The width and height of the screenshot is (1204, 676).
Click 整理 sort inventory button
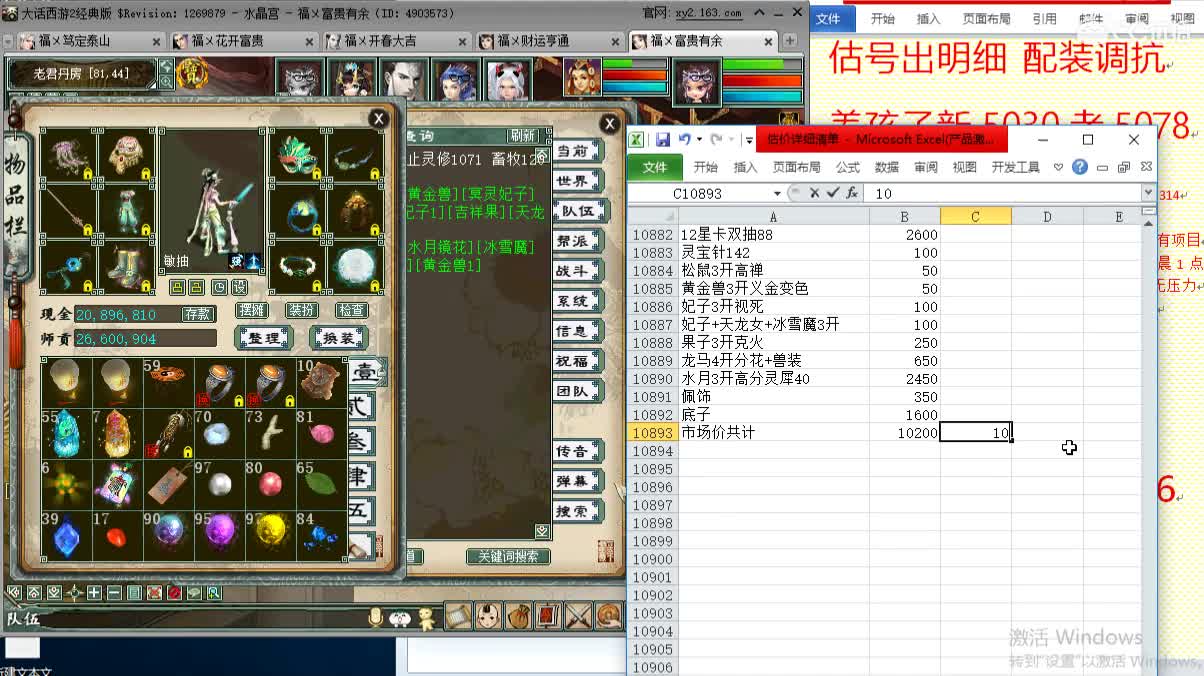click(264, 338)
